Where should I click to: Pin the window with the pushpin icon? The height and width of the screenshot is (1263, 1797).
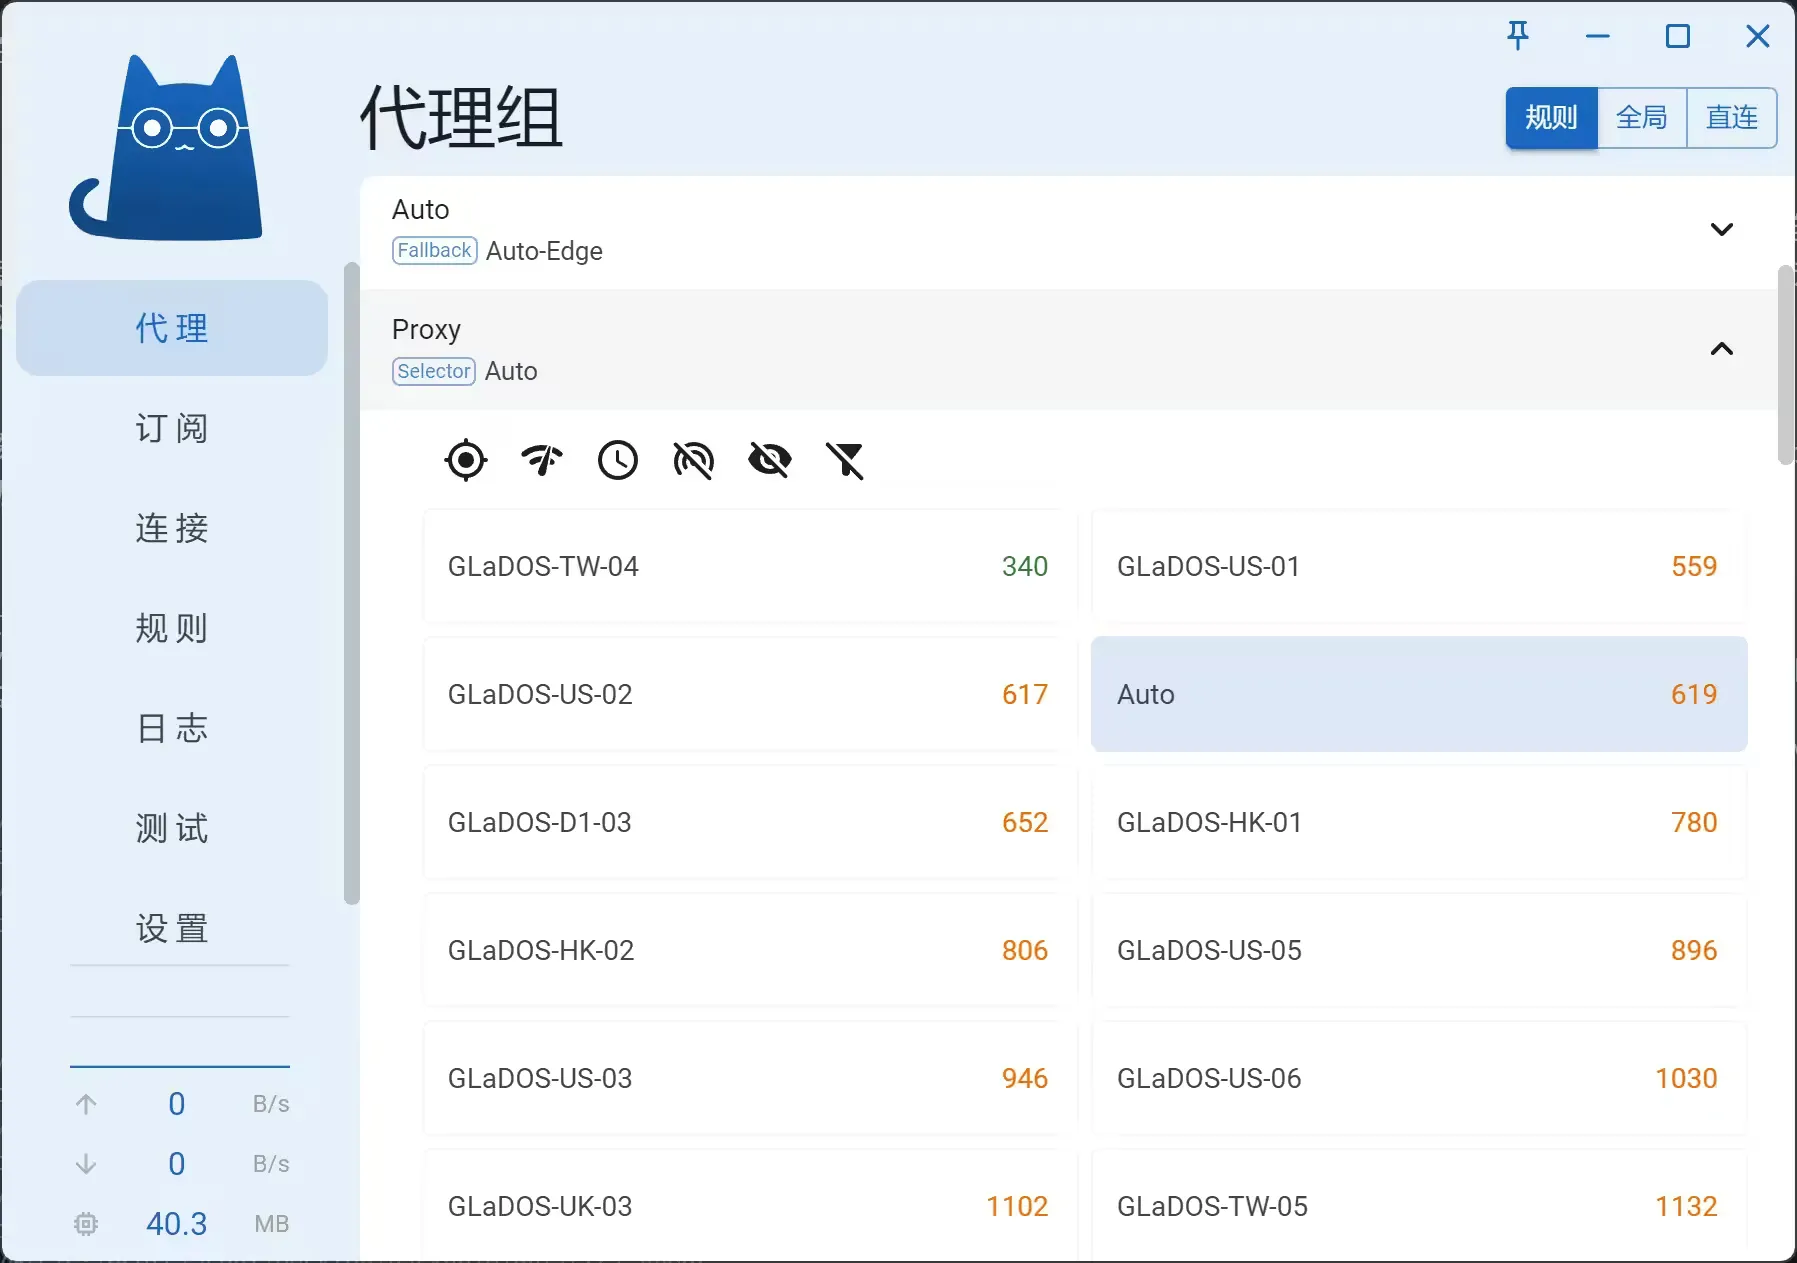[1518, 36]
